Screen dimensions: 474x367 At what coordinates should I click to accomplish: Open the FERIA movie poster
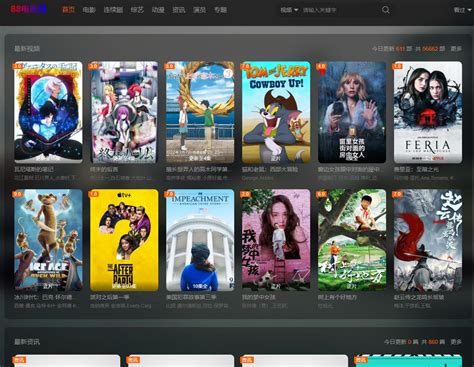(428, 112)
